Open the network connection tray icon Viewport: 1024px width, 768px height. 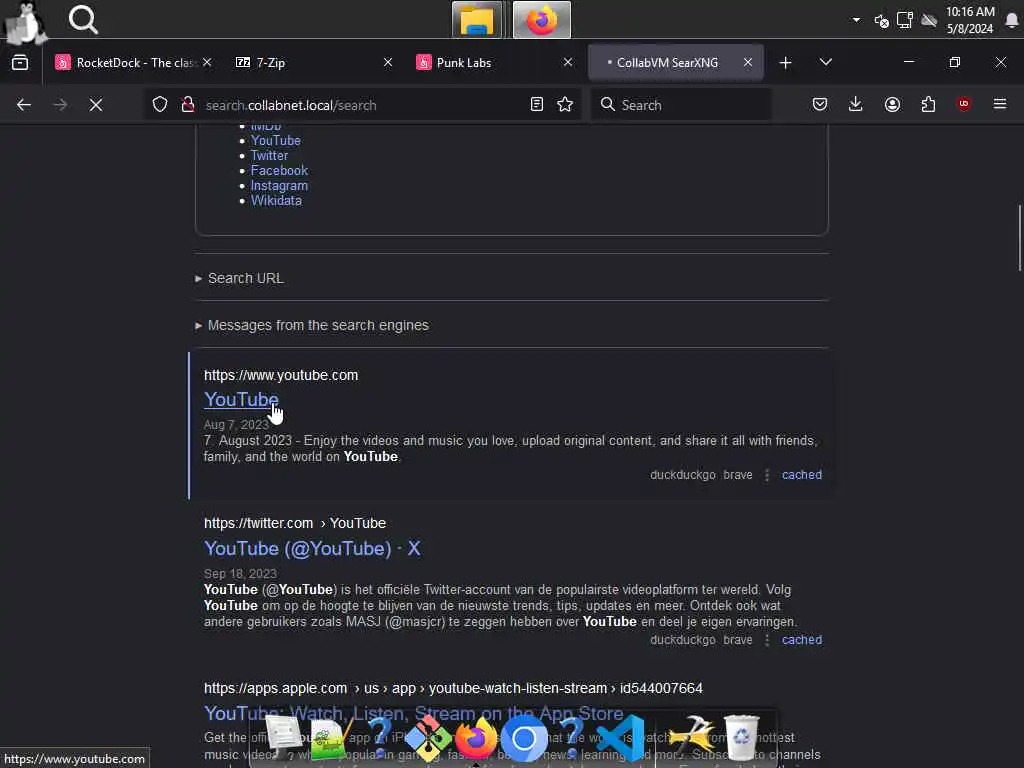904,20
